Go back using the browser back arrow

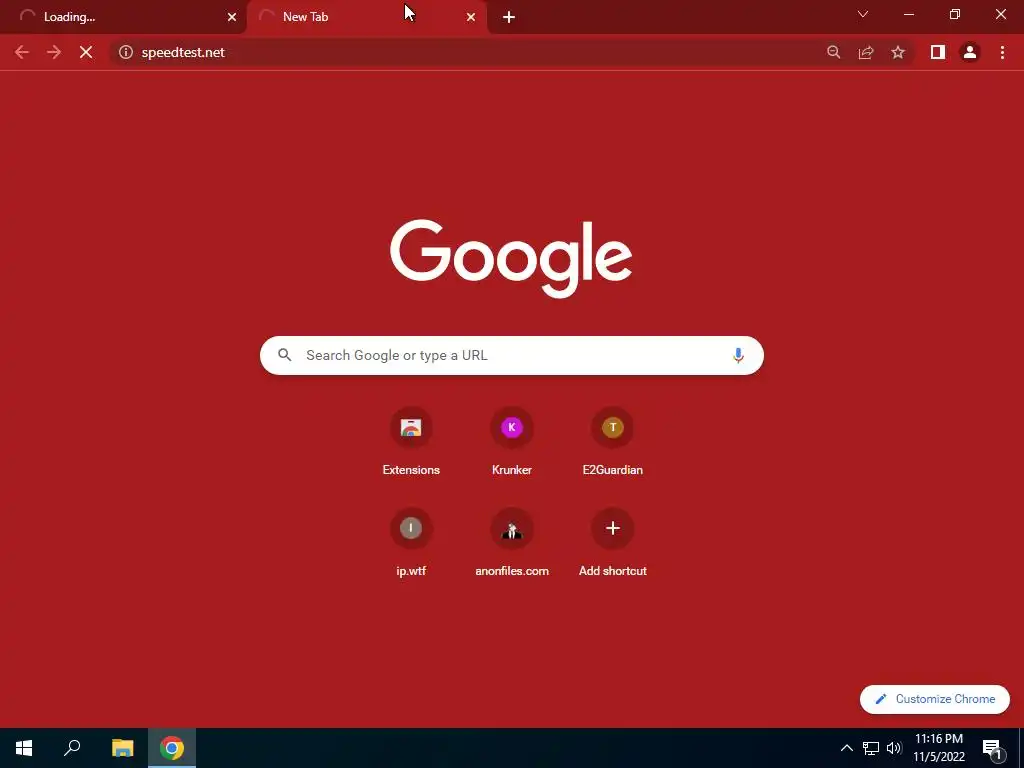(x=22, y=52)
